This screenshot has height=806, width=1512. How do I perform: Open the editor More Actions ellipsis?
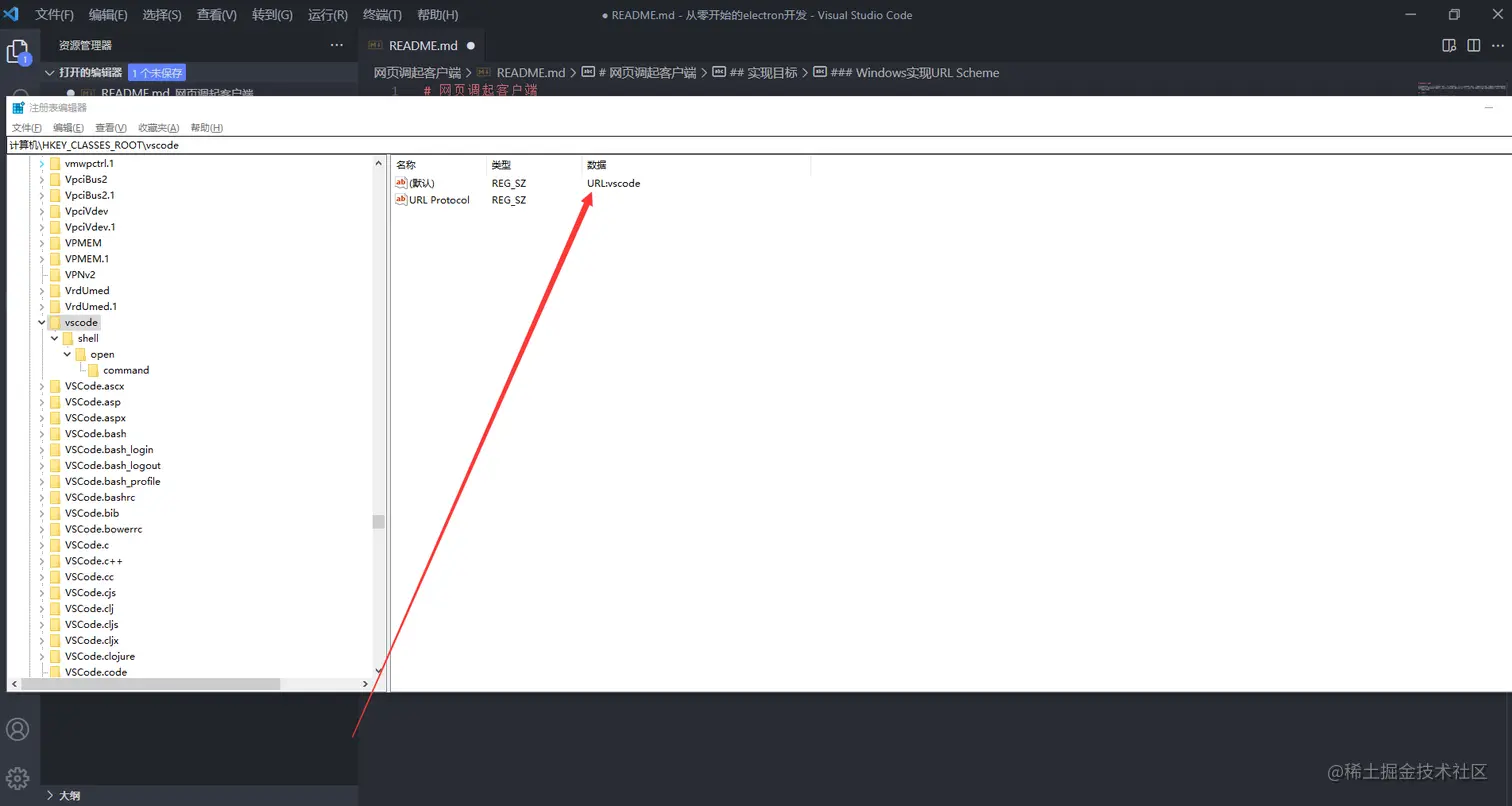pos(1498,45)
